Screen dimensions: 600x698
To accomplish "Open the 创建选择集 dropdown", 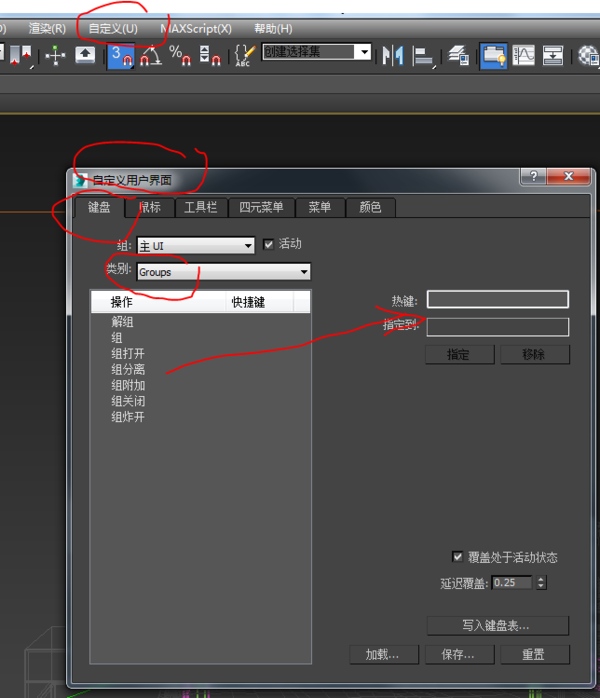I will pos(316,52).
